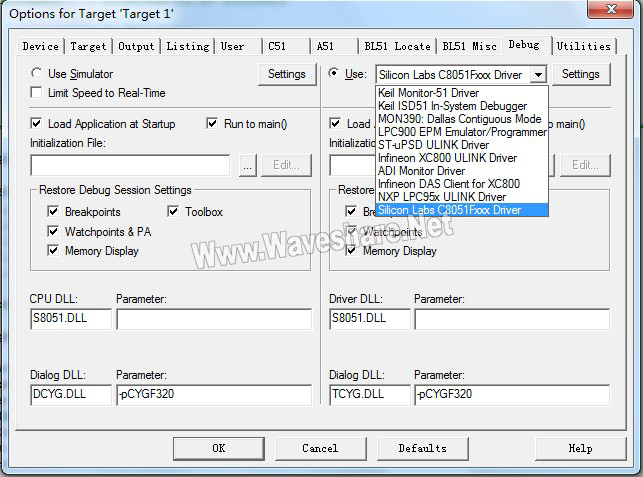
Task: Edit simulator Dialog DLL parameter -pCYGF320
Action: coord(214,395)
